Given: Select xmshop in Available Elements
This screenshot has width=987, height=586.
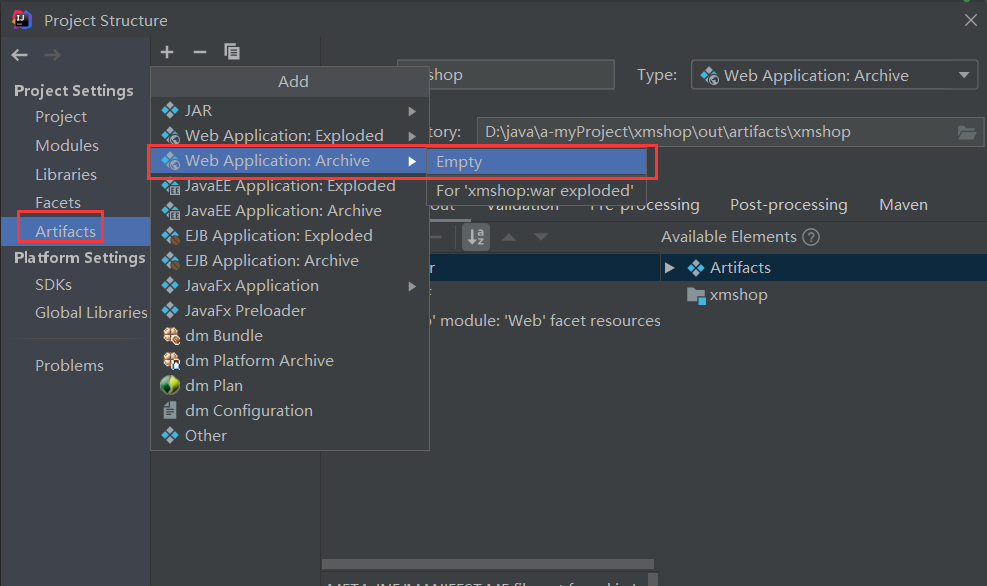Looking at the screenshot, I should (738, 295).
